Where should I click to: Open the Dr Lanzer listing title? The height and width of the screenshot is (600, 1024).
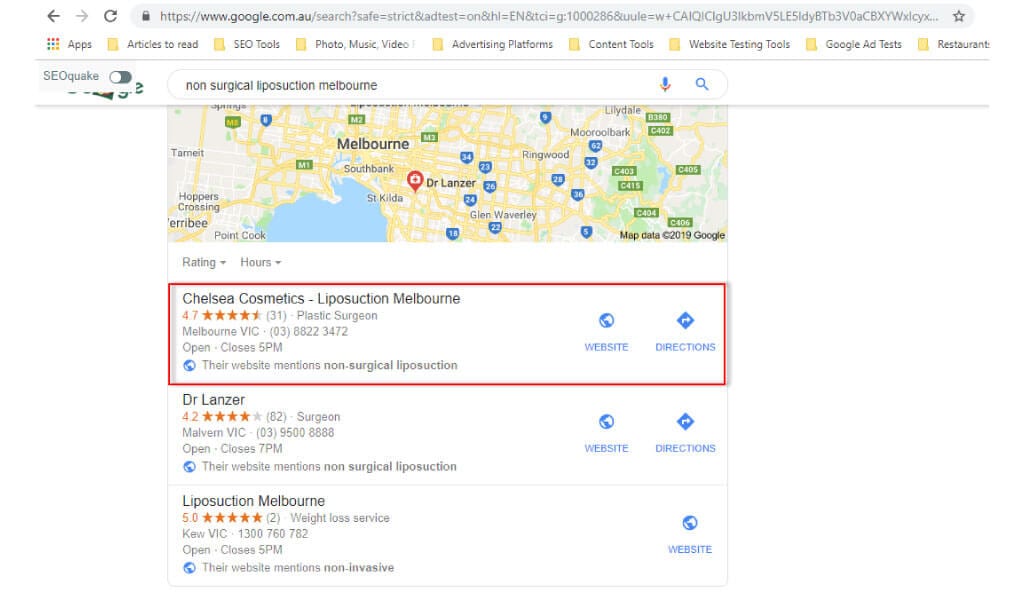pyautogui.click(x=214, y=400)
